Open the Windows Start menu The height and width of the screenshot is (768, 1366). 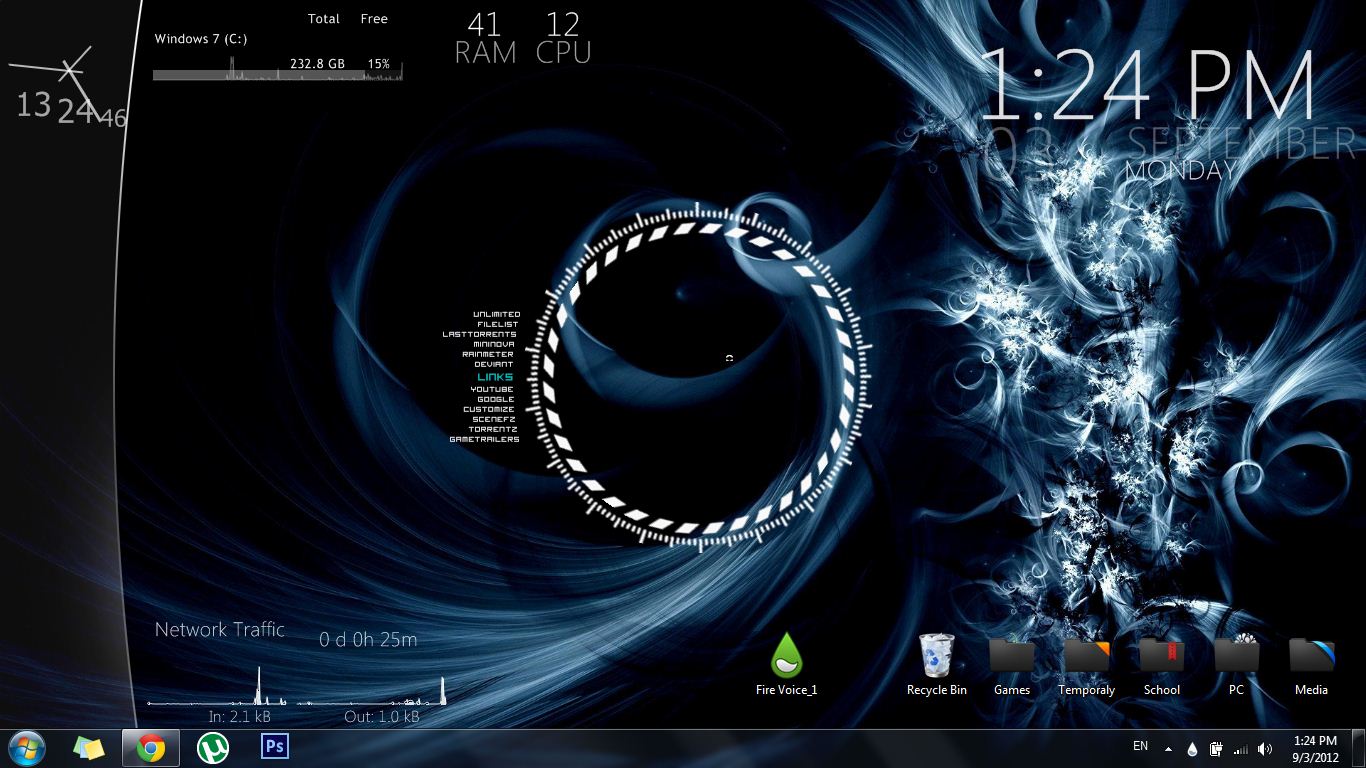tap(27, 748)
